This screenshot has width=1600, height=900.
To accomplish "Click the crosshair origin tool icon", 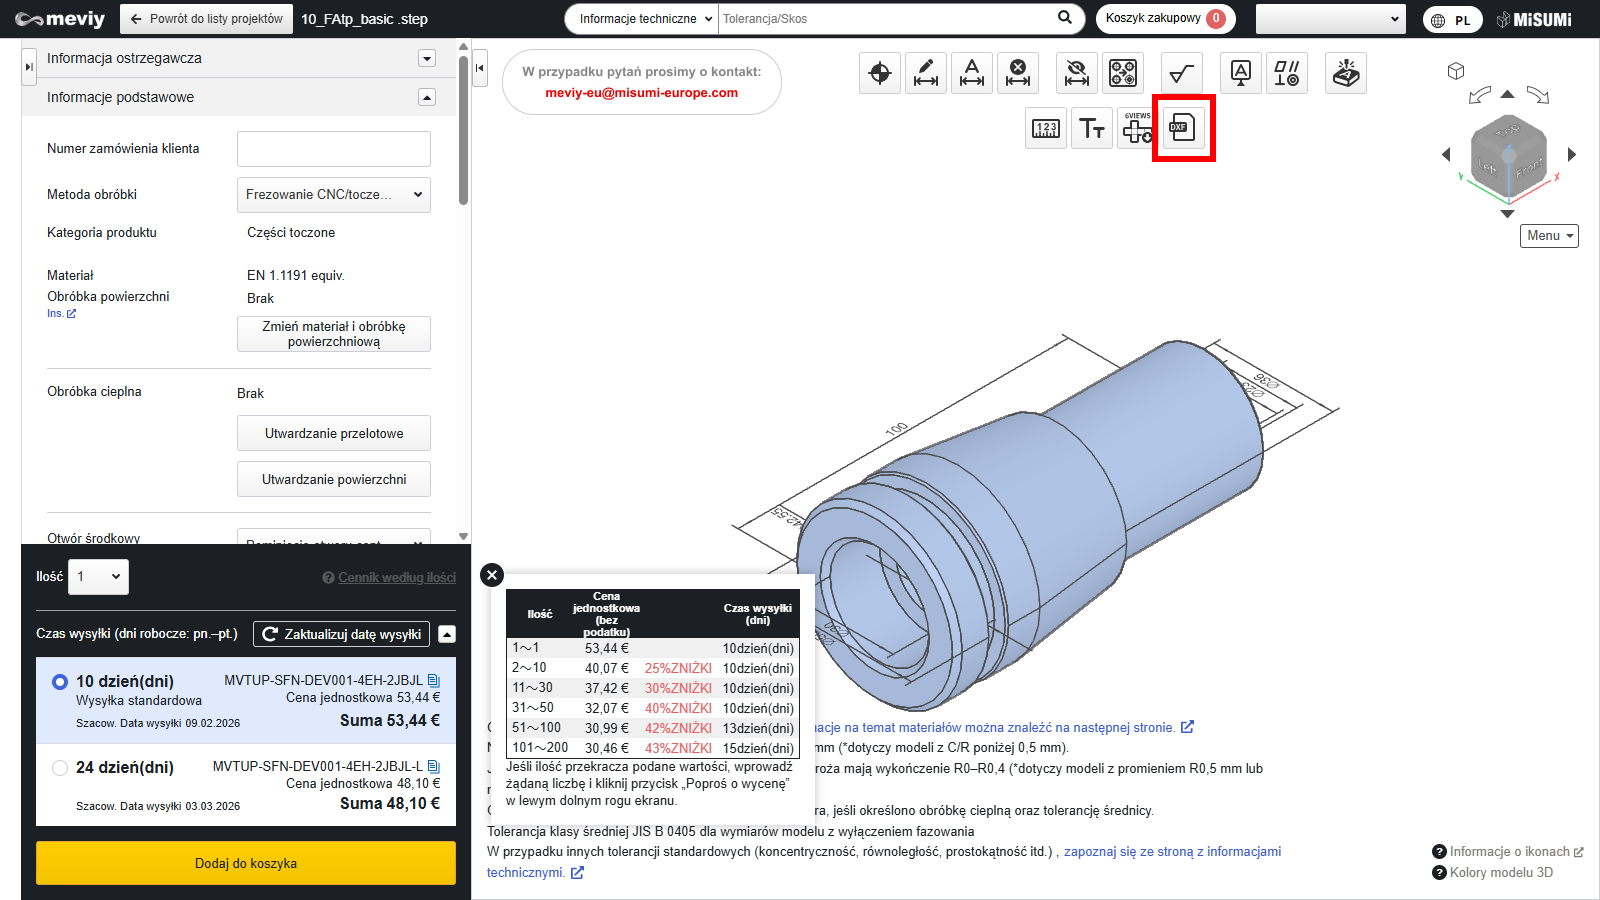I will (880, 73).
